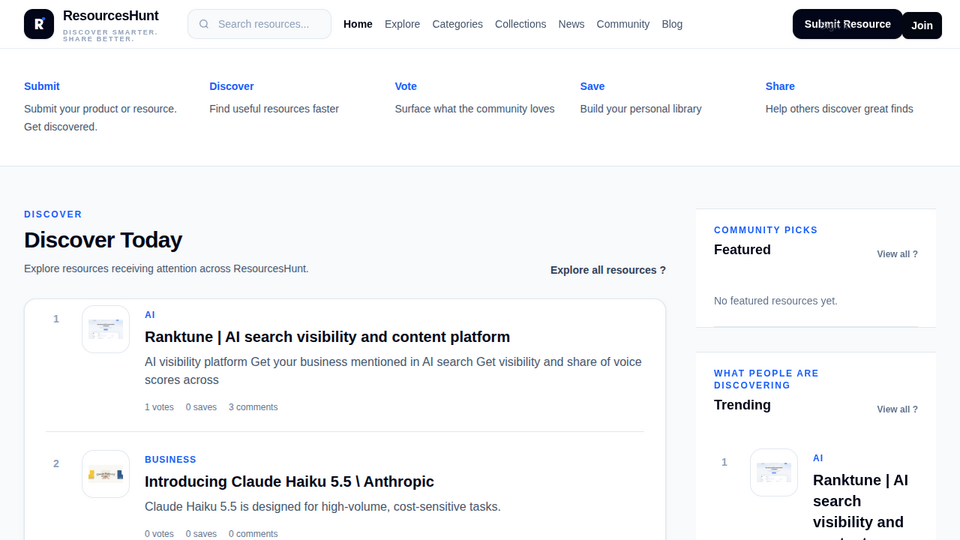Click the 0 comments text for Claude Haiku
The image size is (960, 540).
tap(253, 534)
